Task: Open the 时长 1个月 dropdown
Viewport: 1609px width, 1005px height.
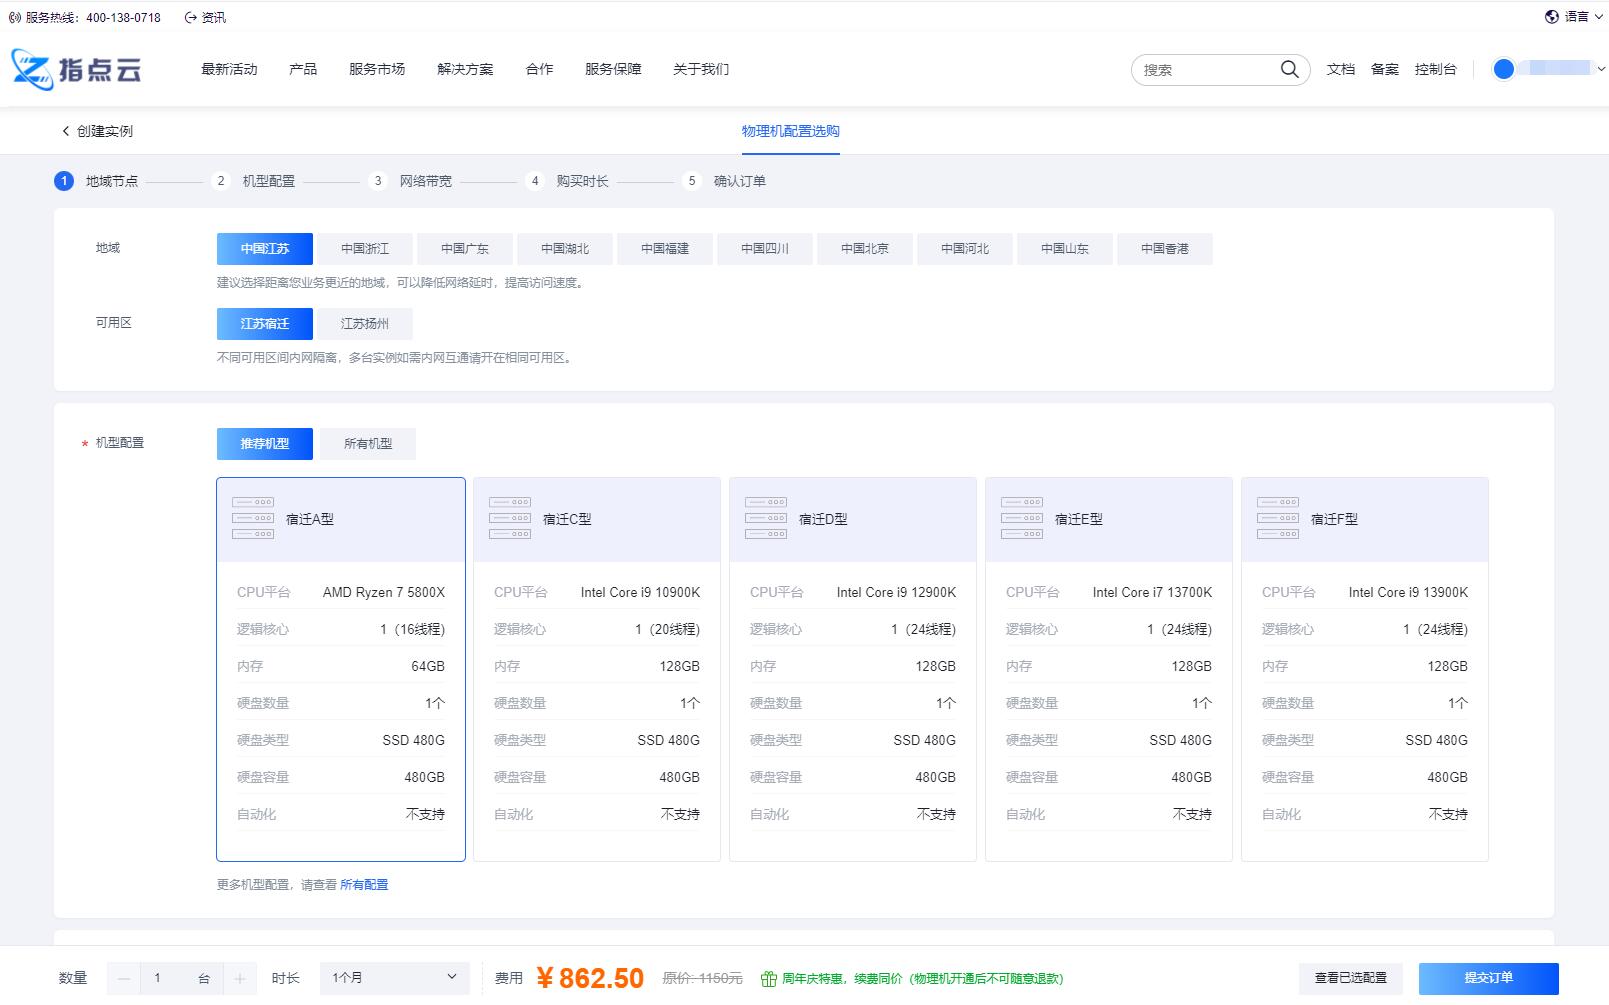Action: pos(394,978)
